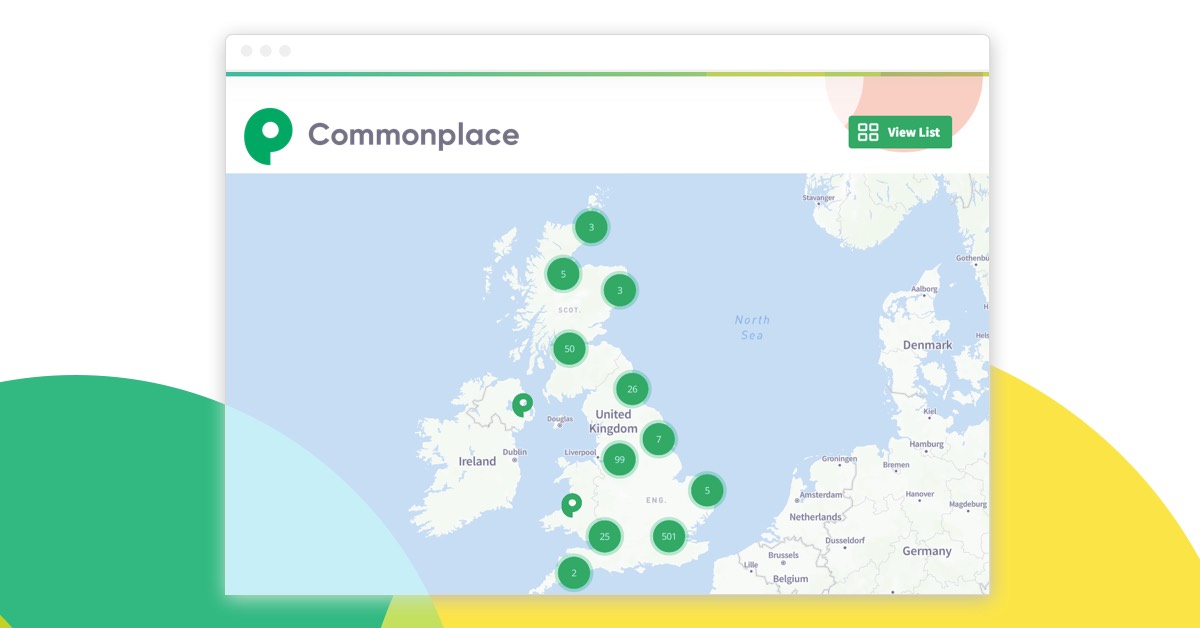Click the single pin in Northern Ireland

click(521, 405)
